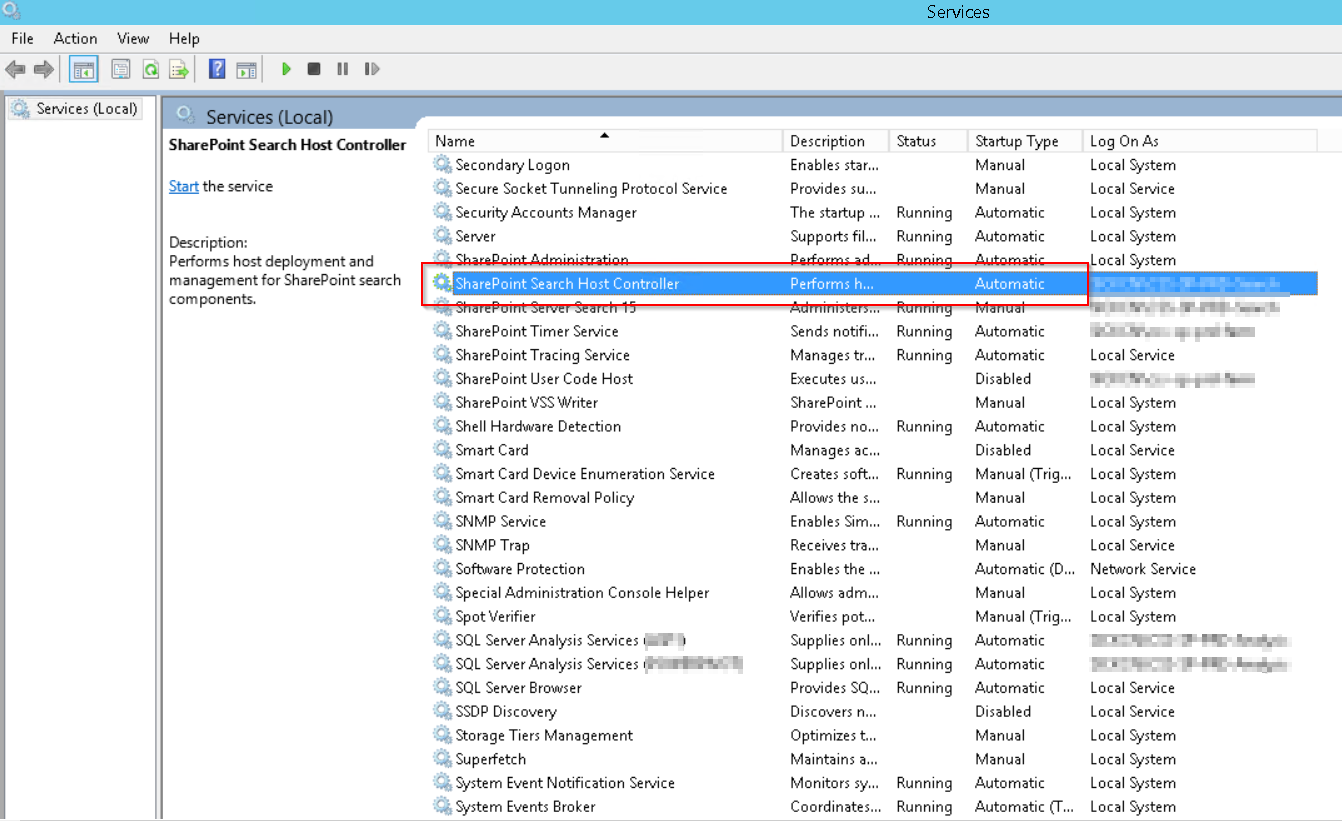Open Help using the blue question mark icon
Image resolution: width=1342 pixels, height=821 pixels.
point(217,68)
